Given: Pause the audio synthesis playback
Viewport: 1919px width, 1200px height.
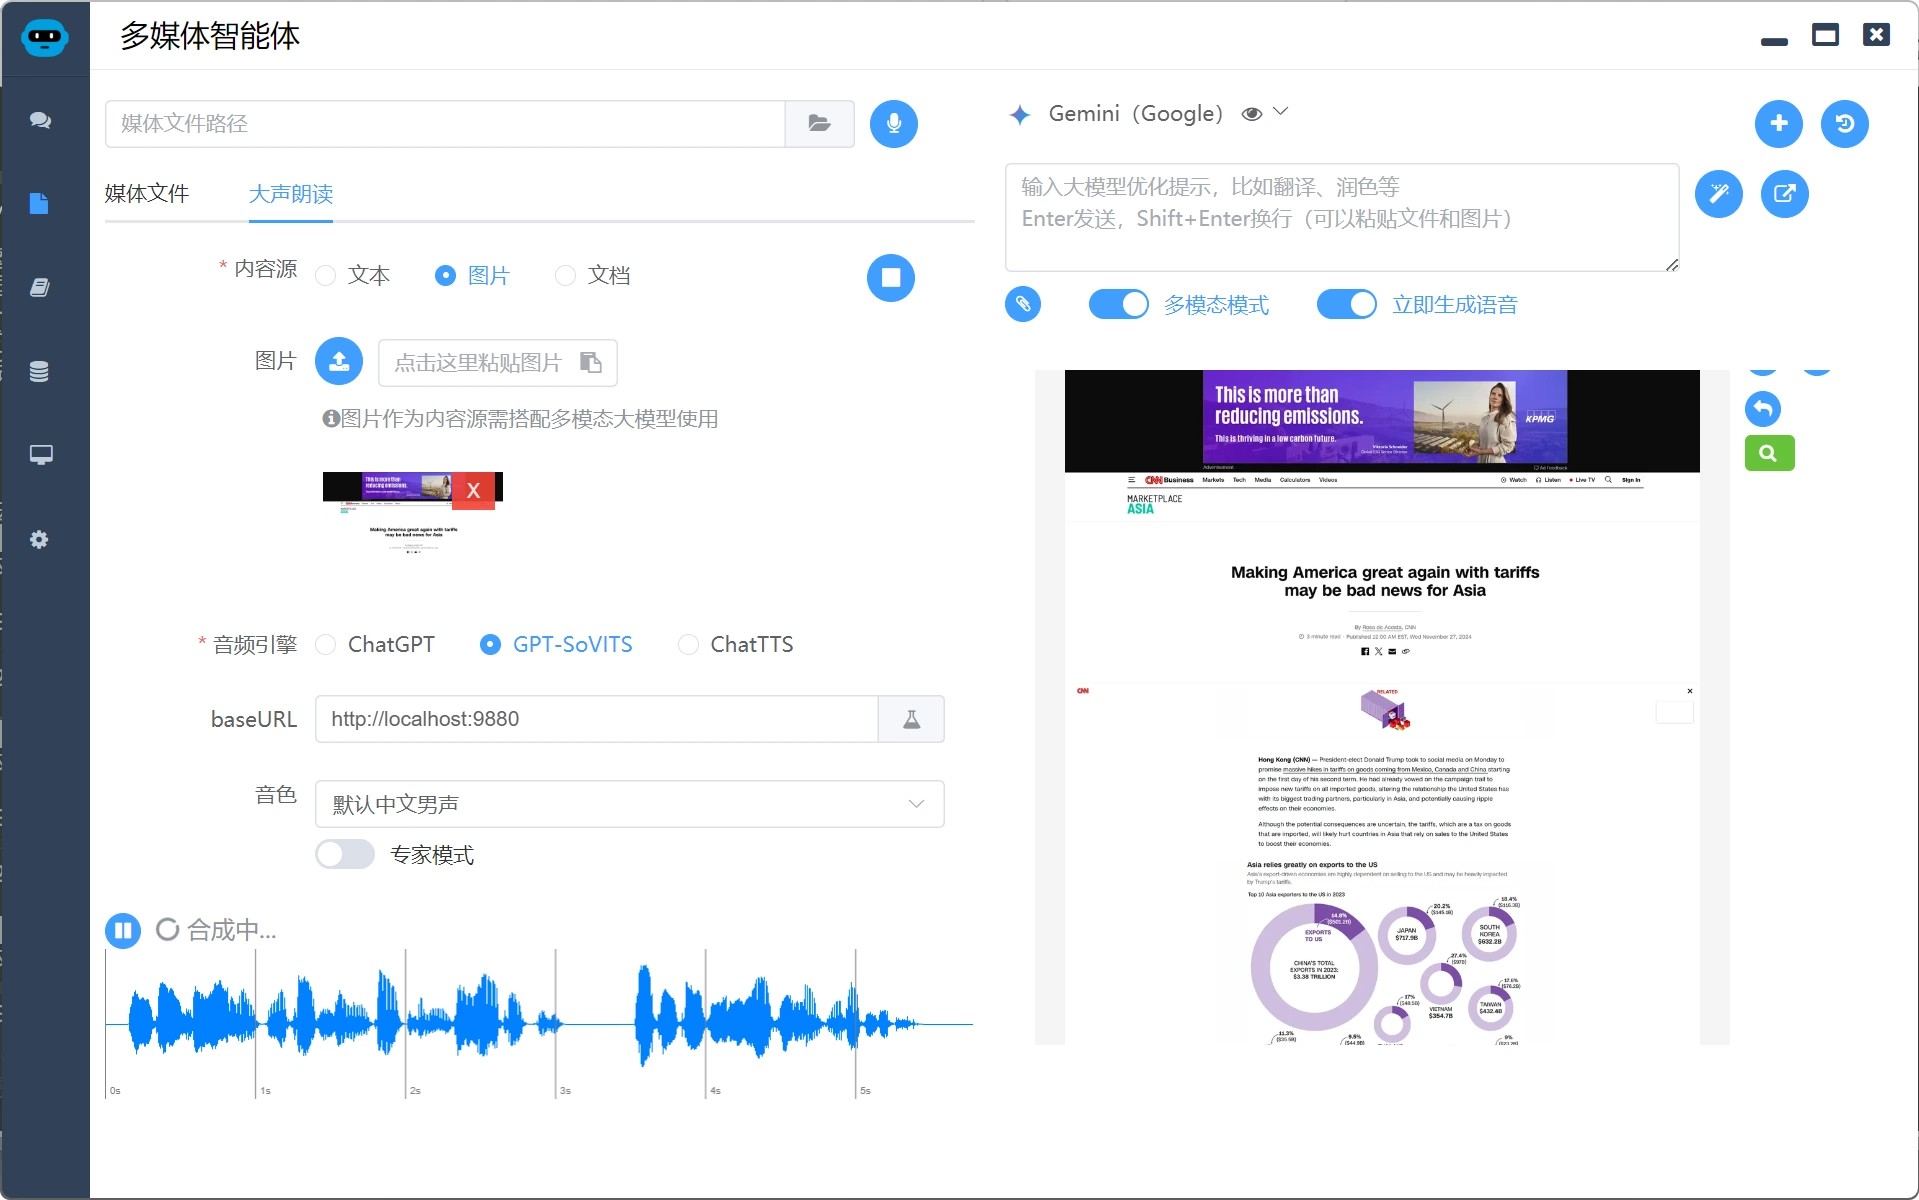Looking at the screenshot, I should click(x=123, y=931).
